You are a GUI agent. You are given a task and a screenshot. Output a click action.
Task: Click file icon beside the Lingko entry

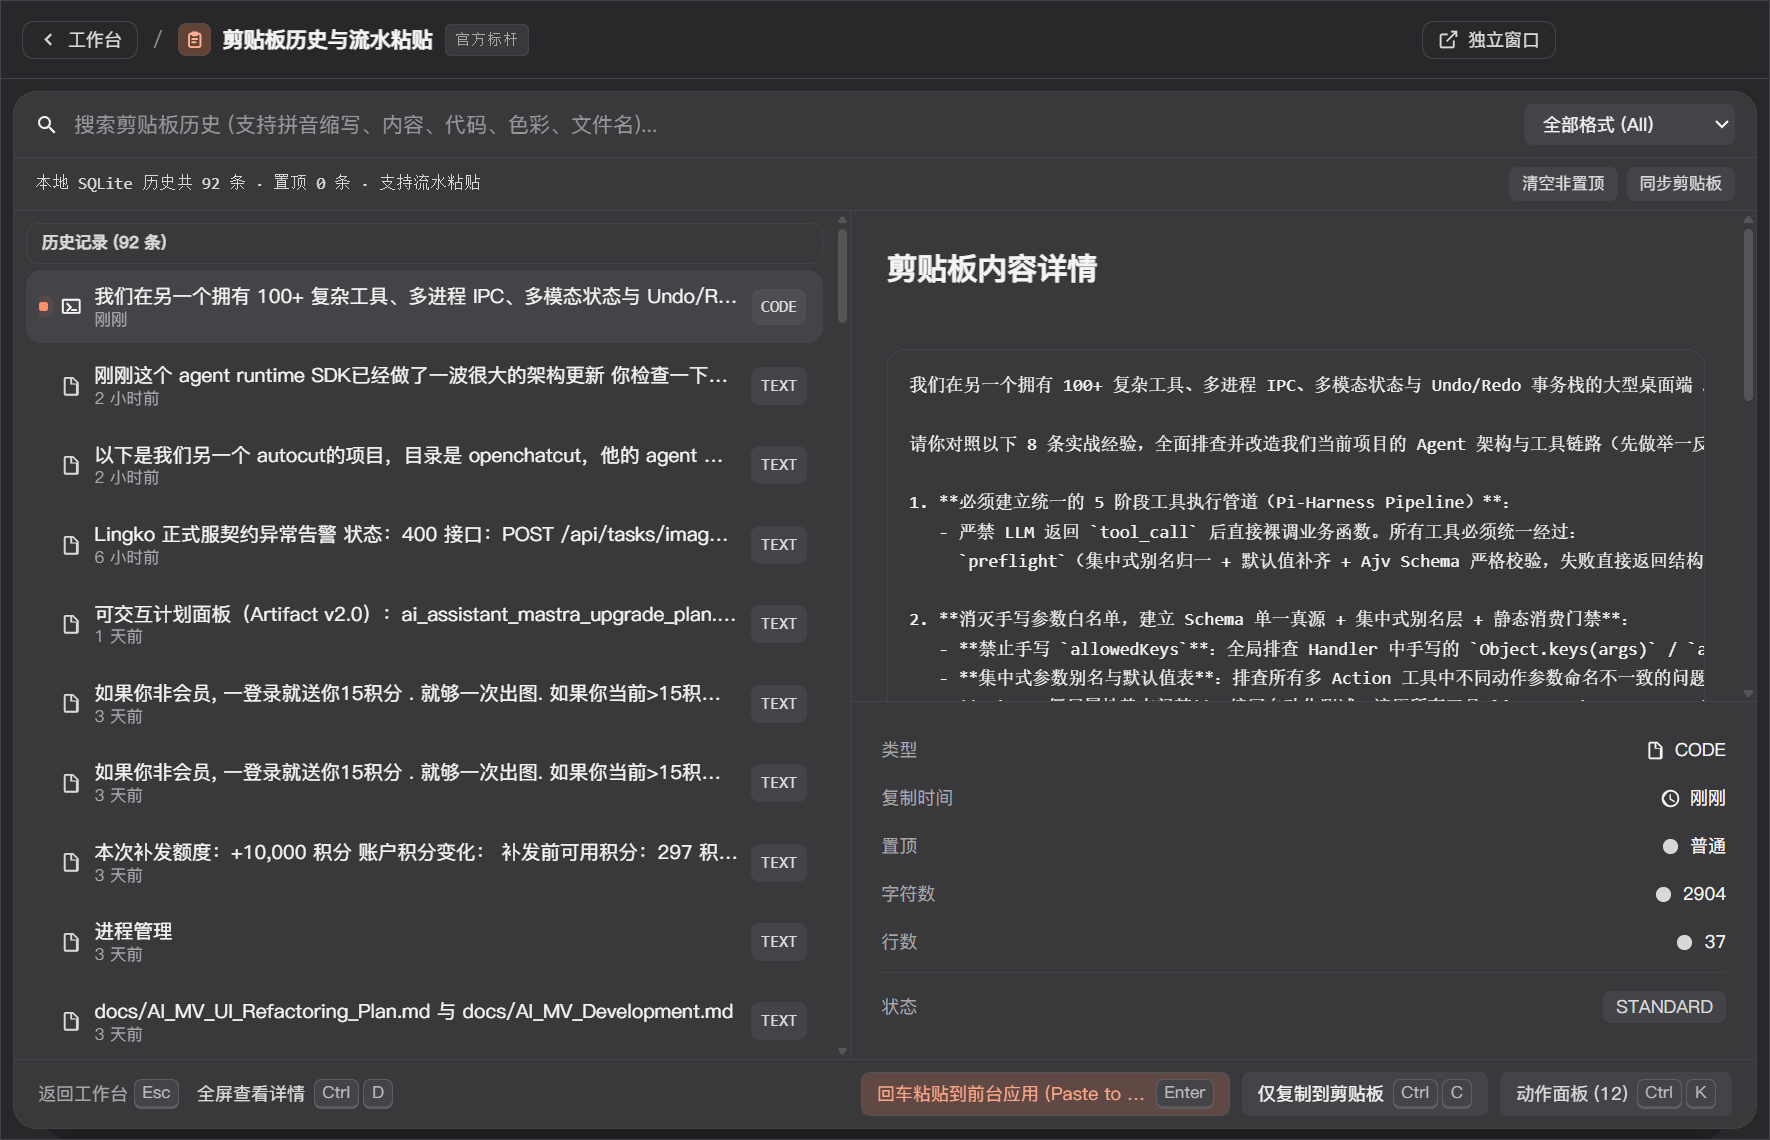click(71, 545)
